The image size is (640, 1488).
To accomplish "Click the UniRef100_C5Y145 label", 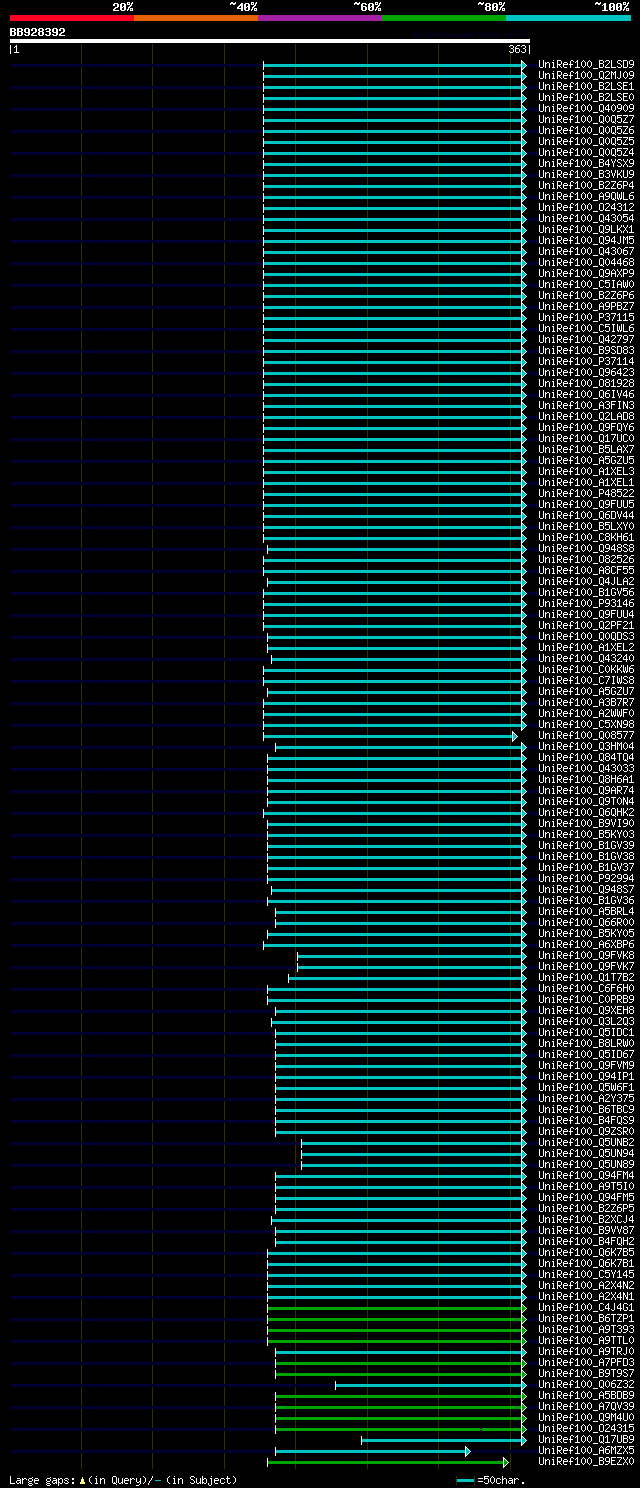I will 586,1274.
